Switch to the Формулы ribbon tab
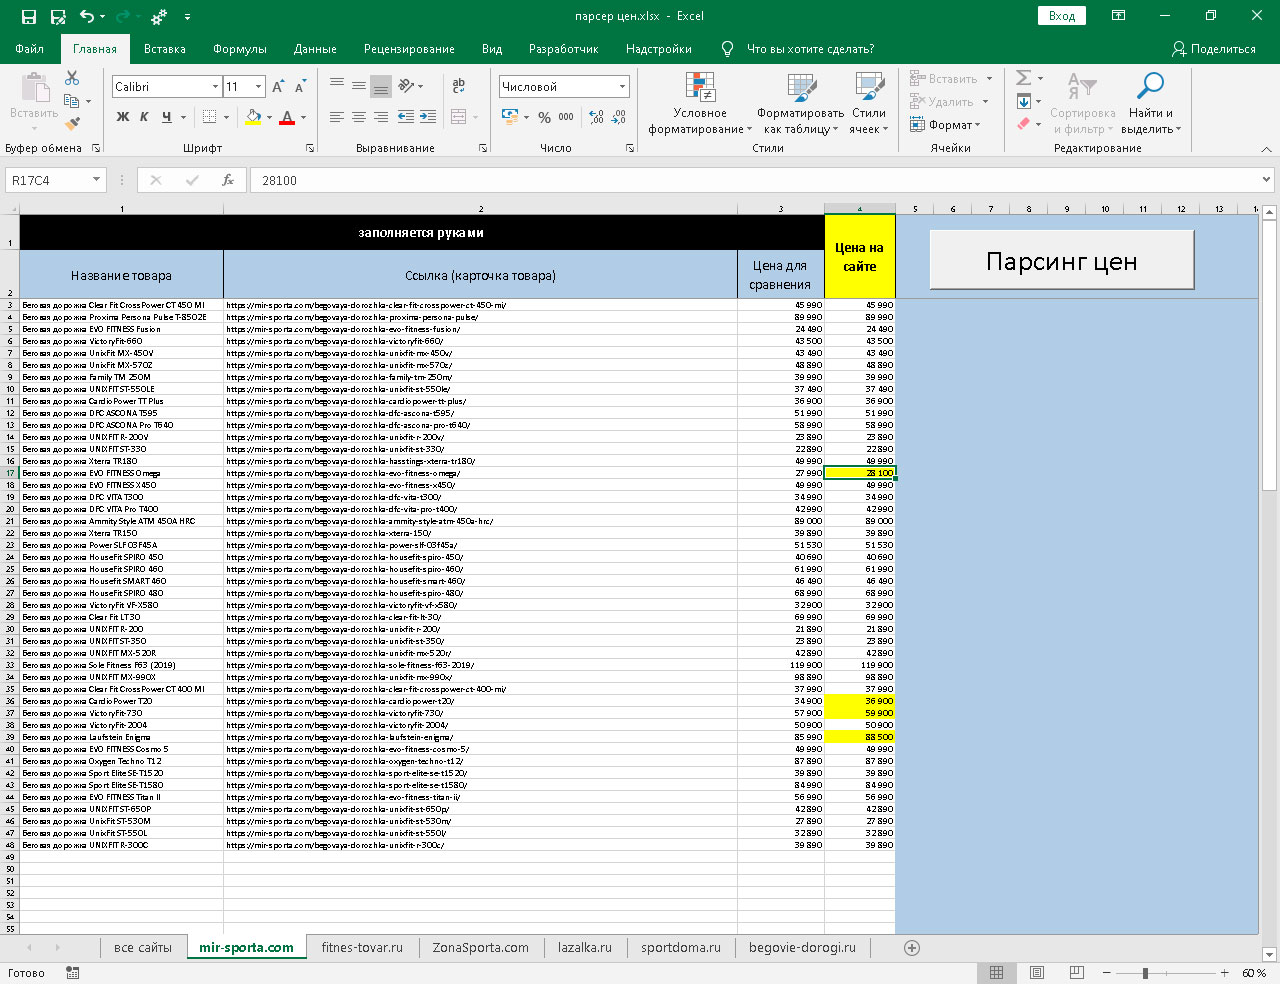This screenshot has width=1280, height=984. (240, 49)
